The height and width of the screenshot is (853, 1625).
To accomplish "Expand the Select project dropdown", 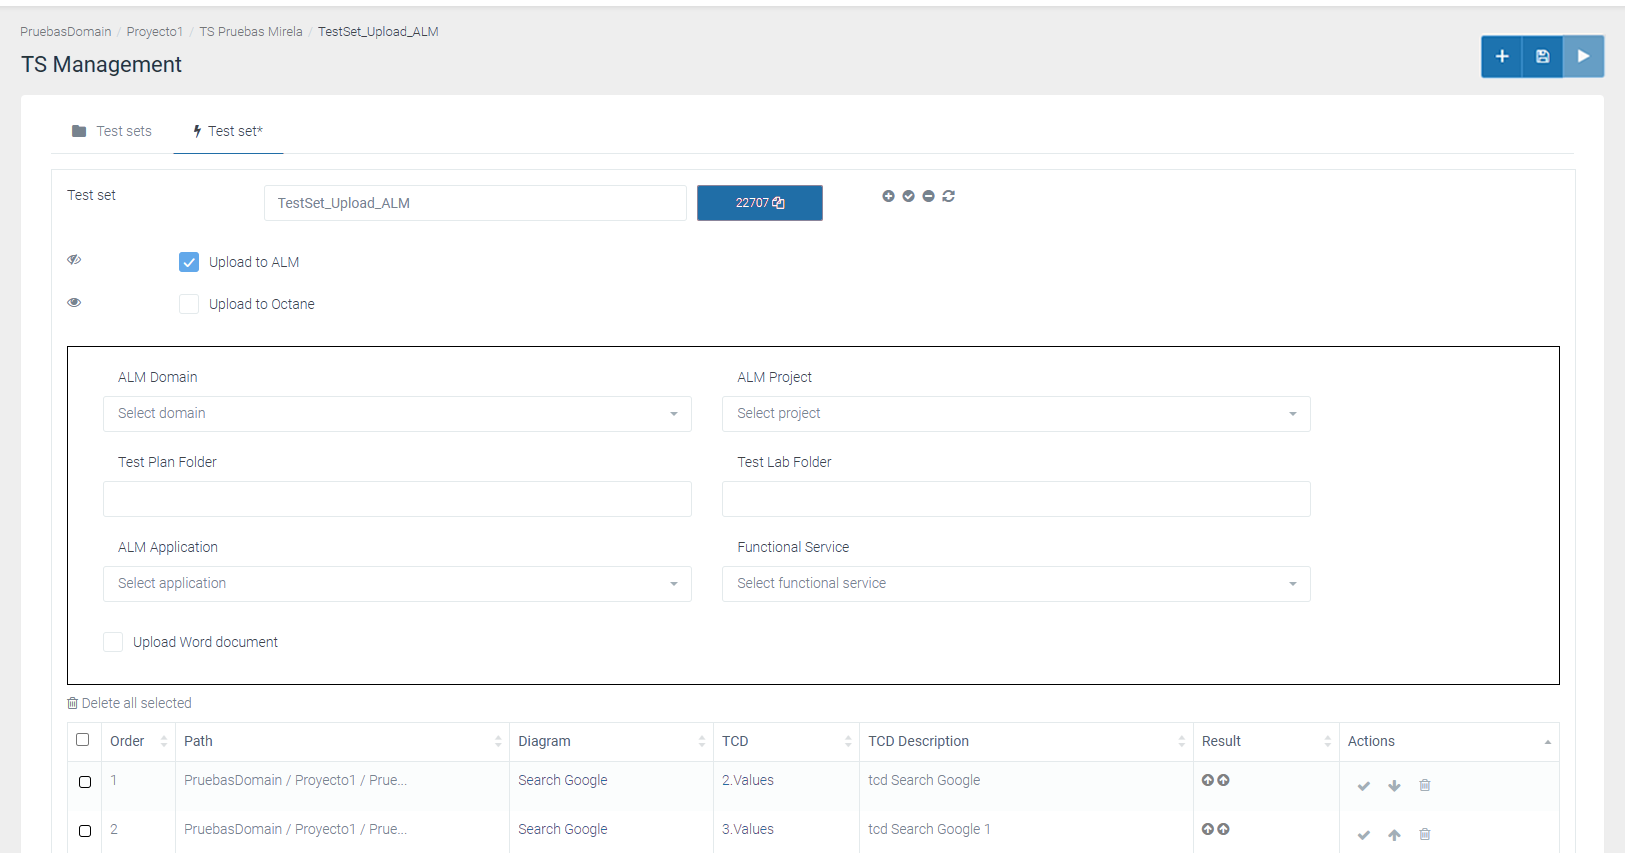I will click(1015, 414).
